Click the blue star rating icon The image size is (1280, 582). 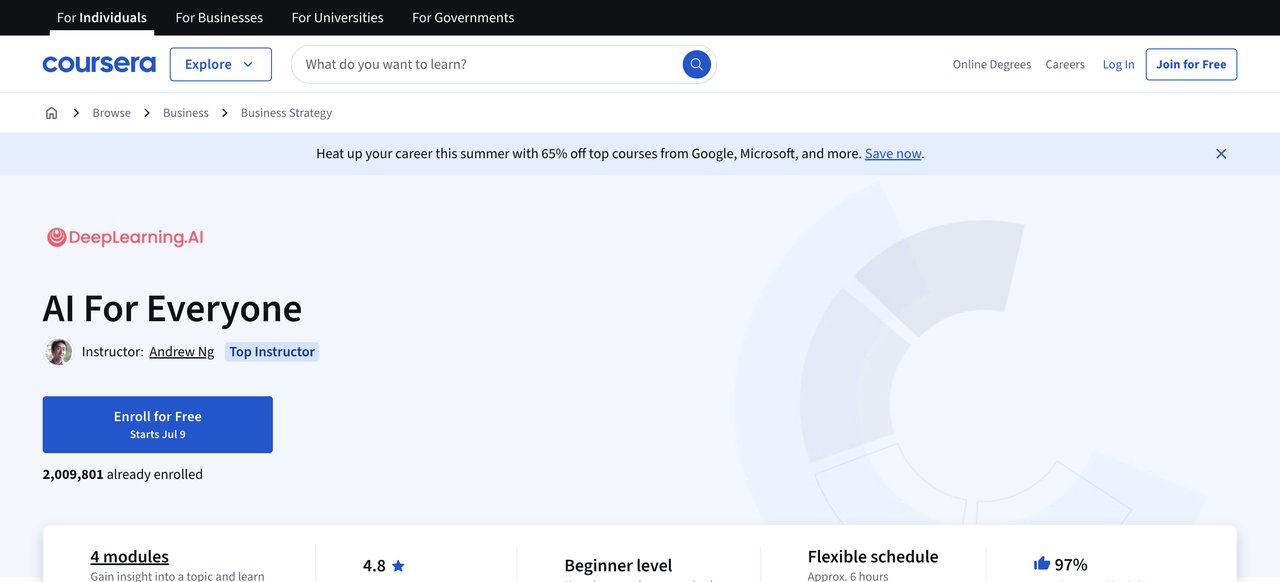[x=398, y=566]
